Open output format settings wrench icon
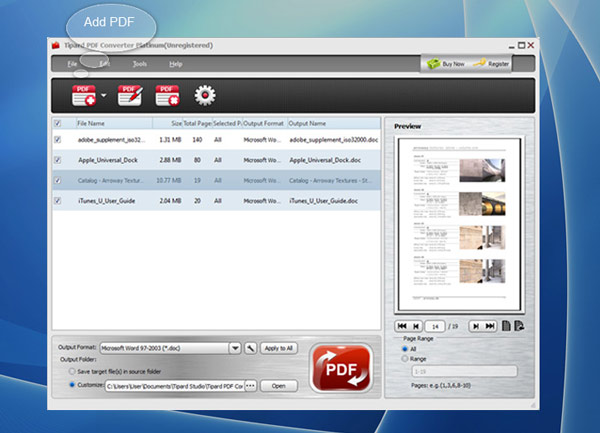 point(250,348)
